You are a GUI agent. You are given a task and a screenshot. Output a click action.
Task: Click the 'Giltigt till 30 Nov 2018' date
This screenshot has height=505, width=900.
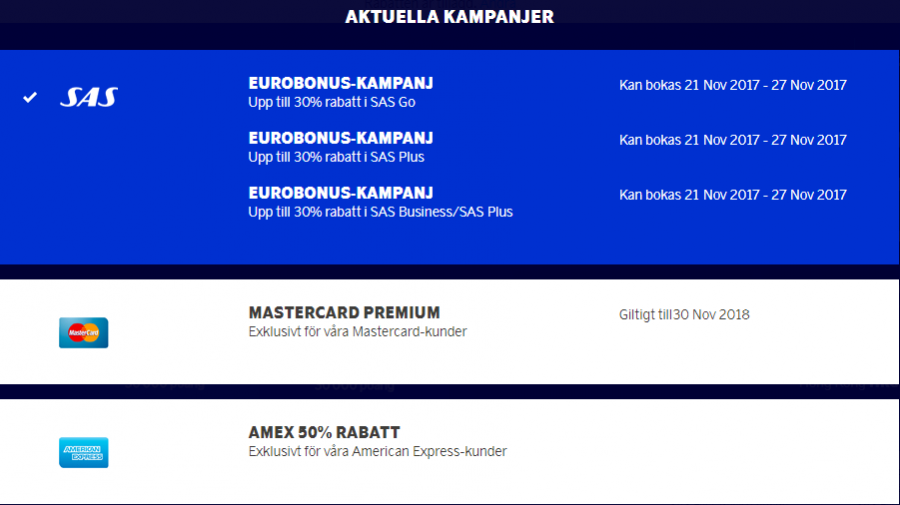pyautogui.click(x=684, y=315)
